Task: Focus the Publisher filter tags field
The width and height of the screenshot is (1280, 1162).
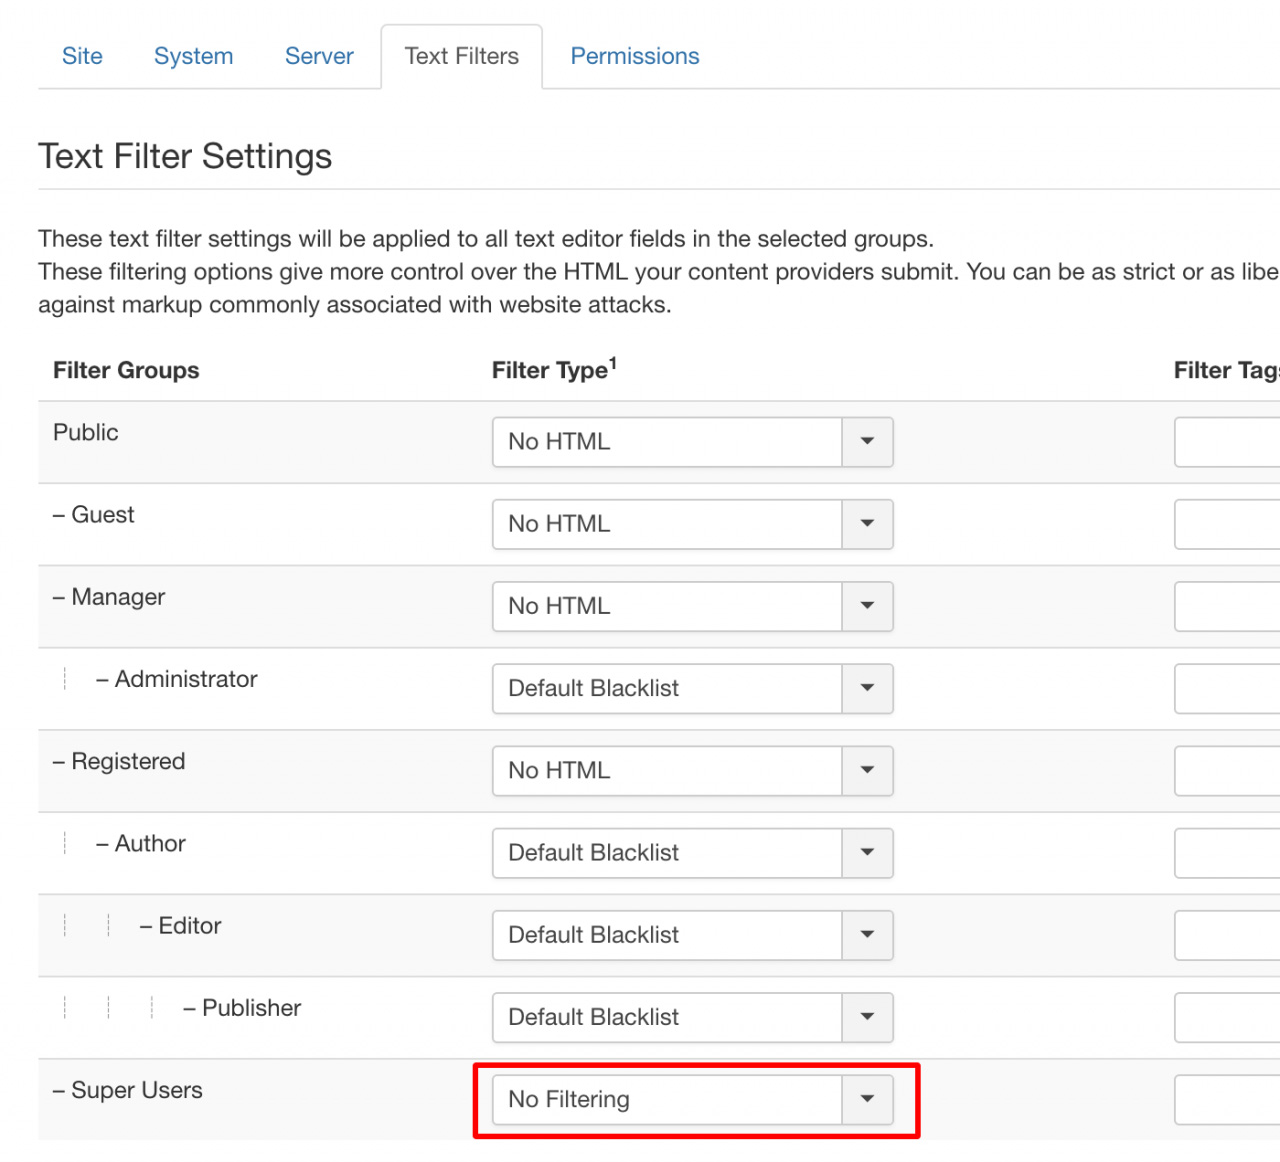Action: (x=1227, y=1017)
